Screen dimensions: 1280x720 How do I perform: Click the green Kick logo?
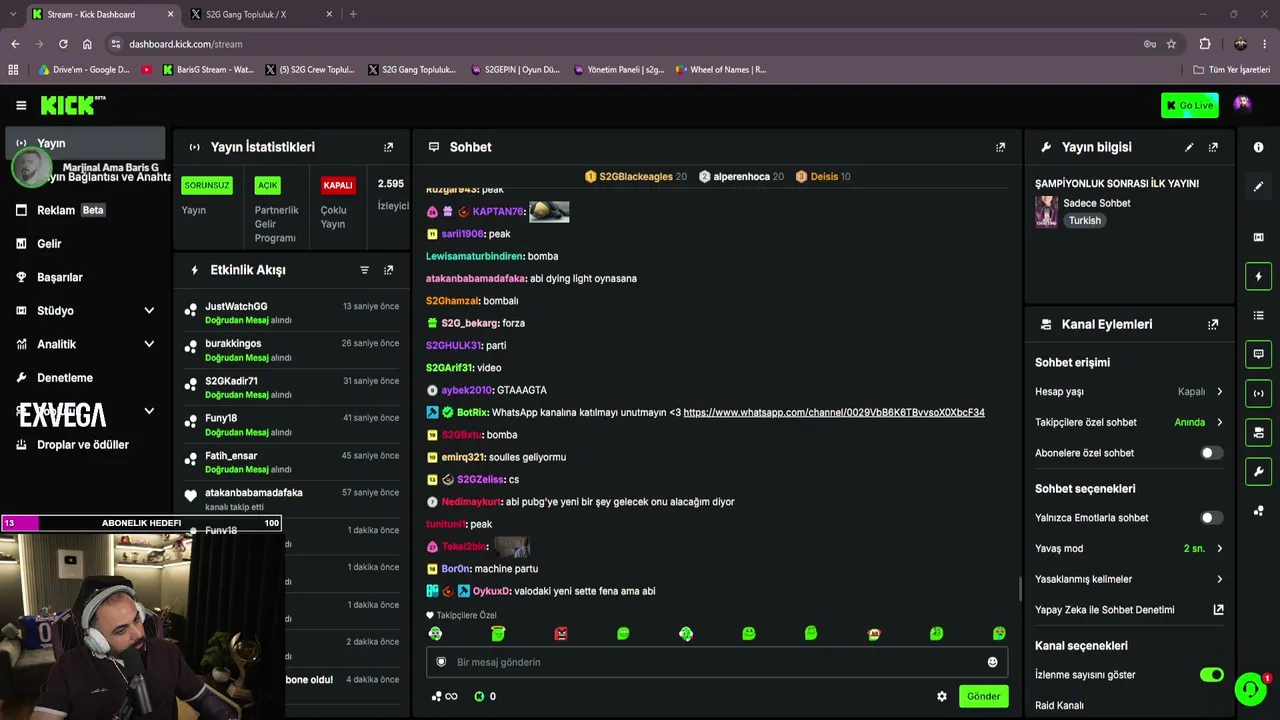click(72, 105)
